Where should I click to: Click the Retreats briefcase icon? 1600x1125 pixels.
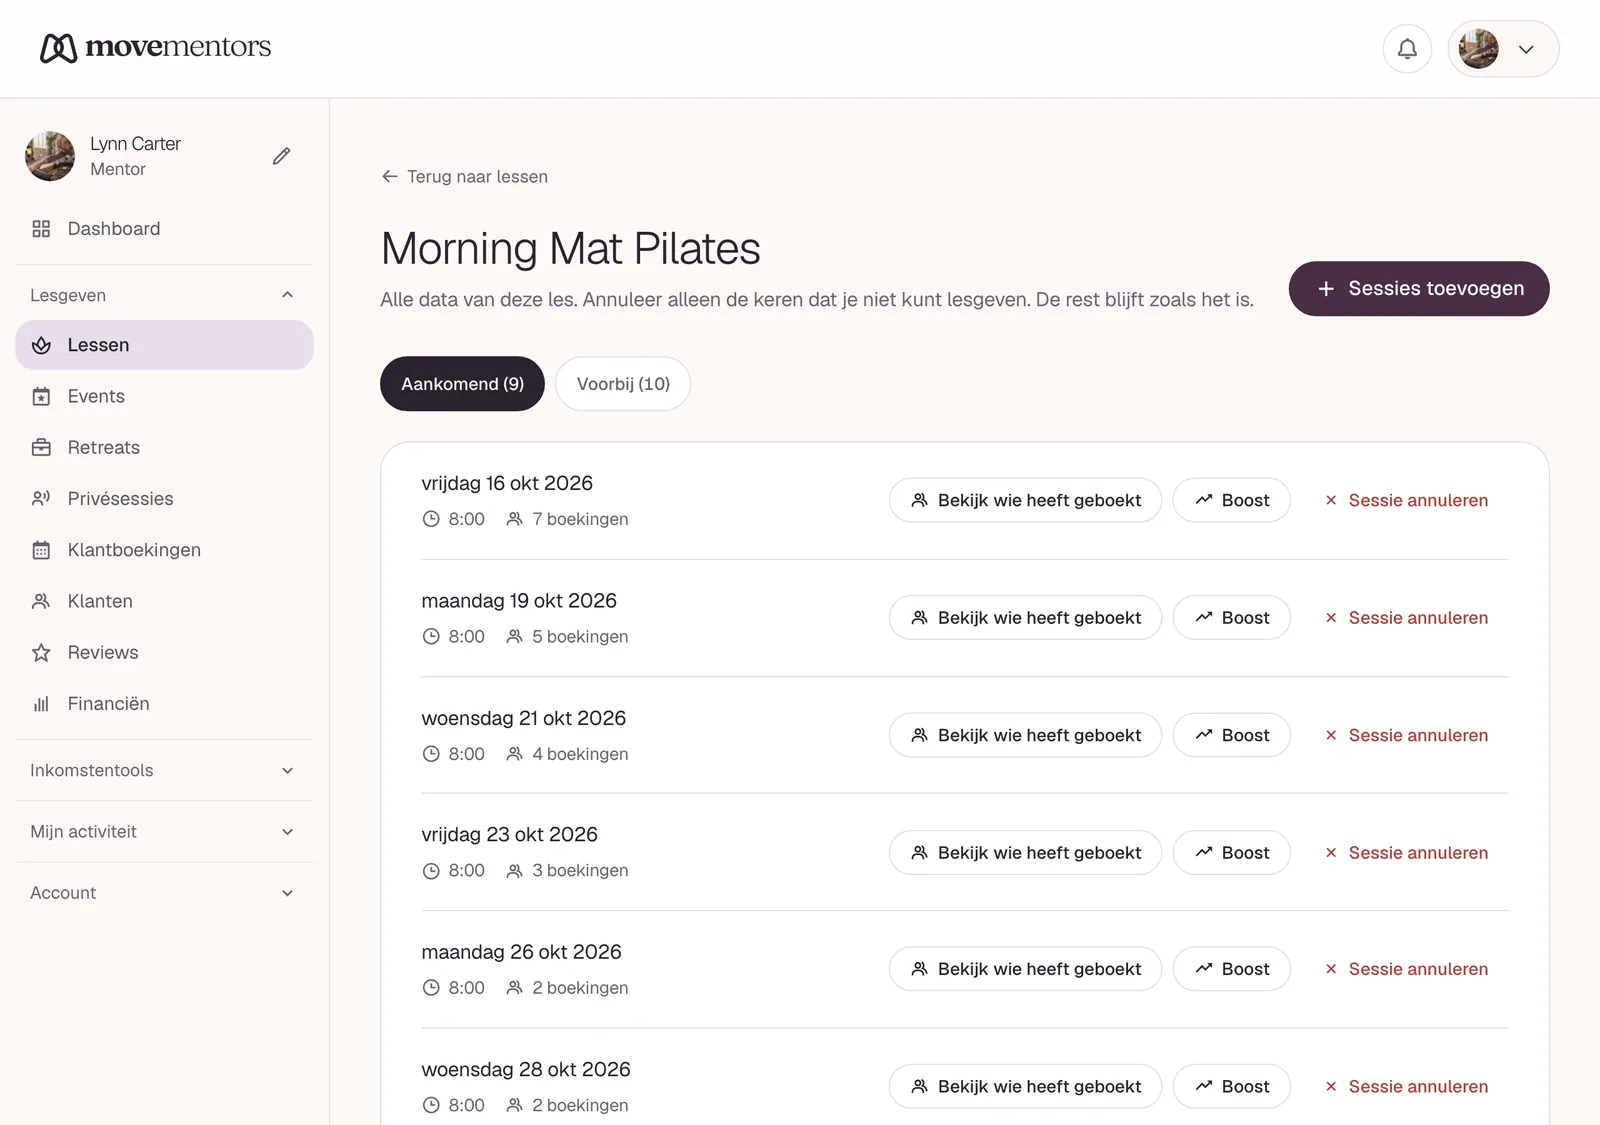pyautogui.click(x=41, y=448)
